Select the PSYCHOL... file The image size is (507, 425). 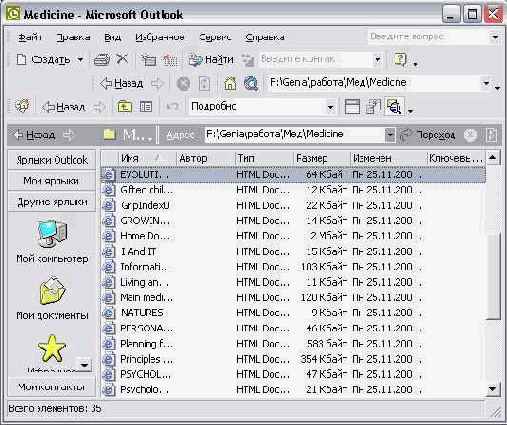(145, 375)
